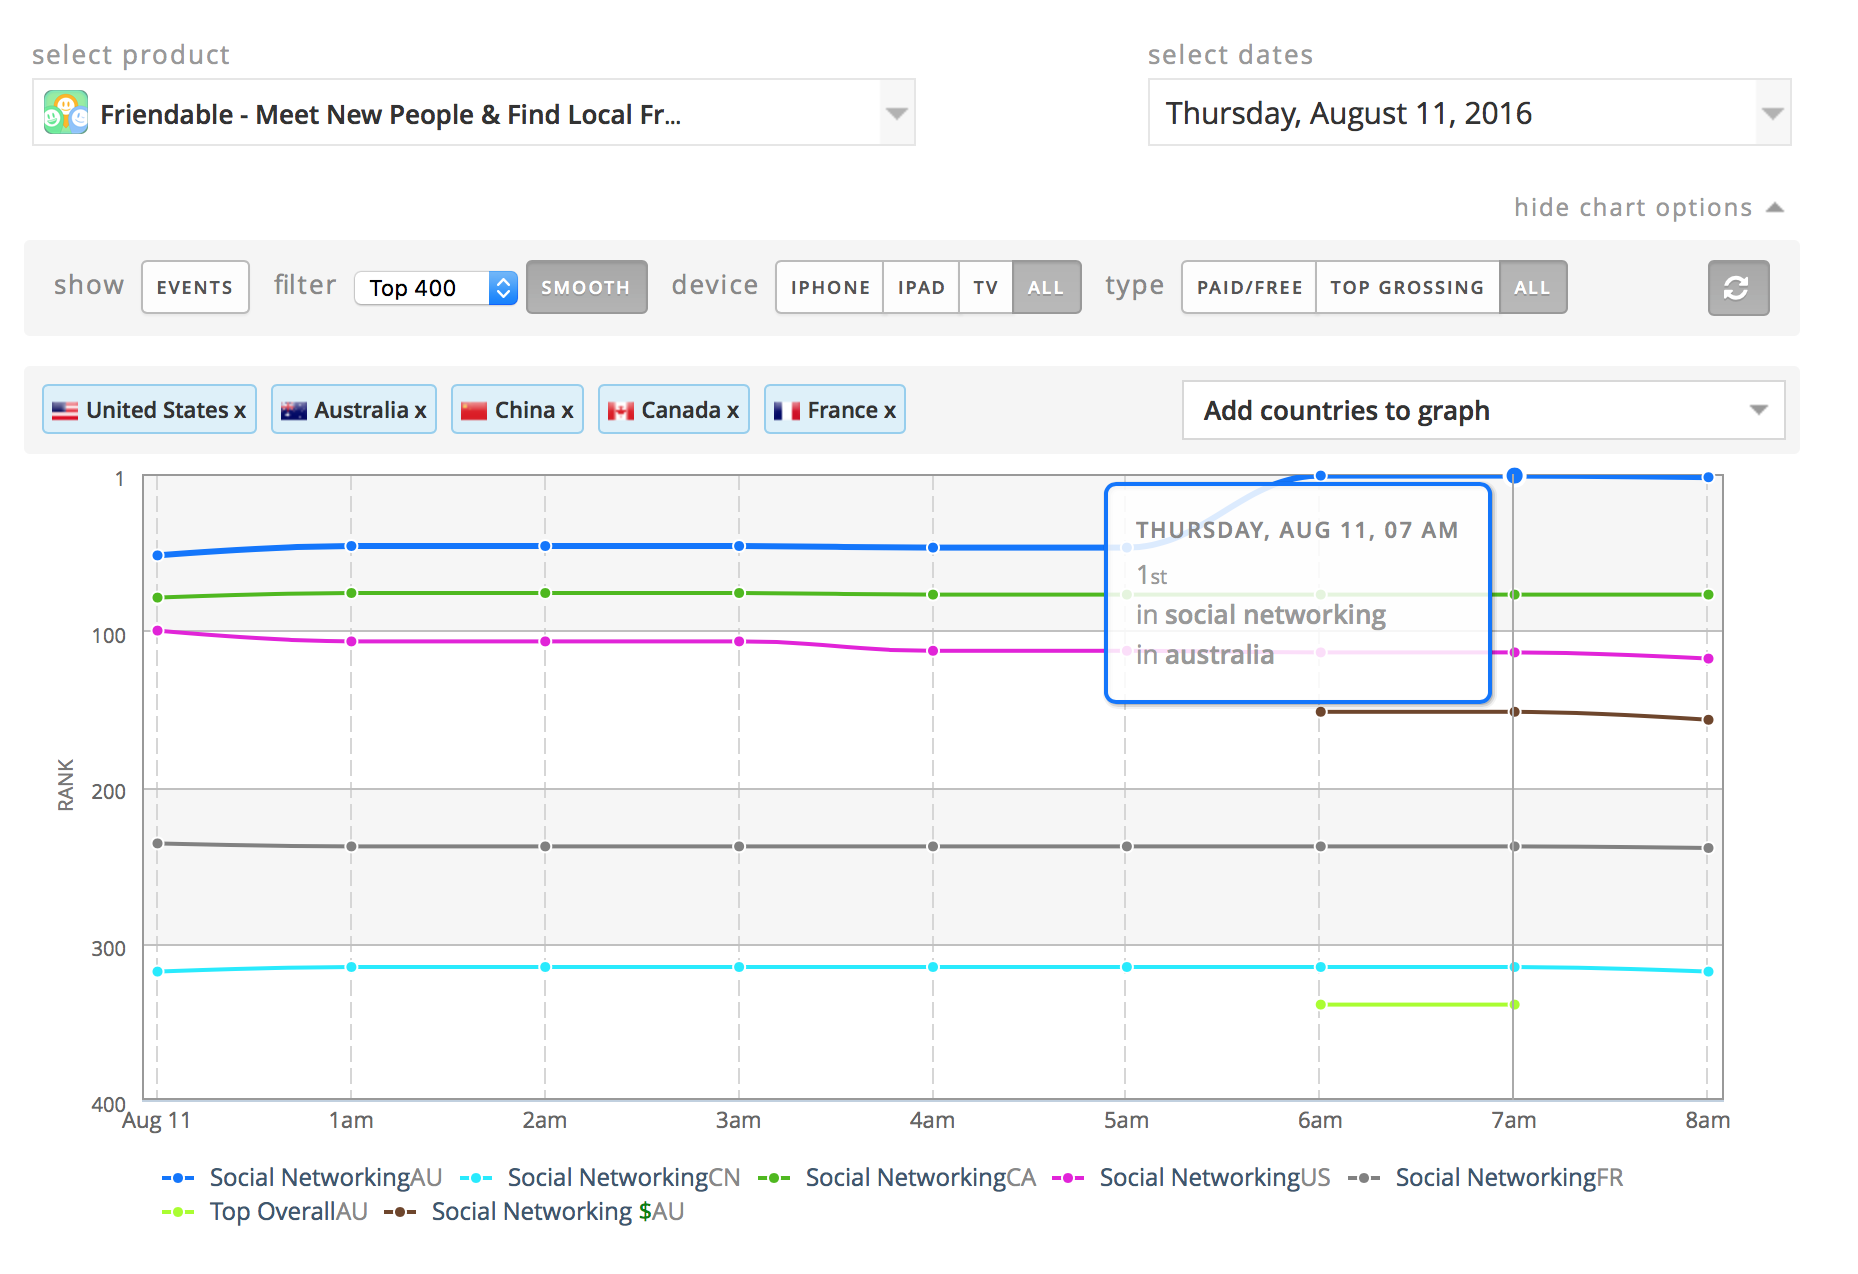Screen dimensions: 1858x1274
Task: Remove Australia from the graph
Action: (x=420, y=411)
